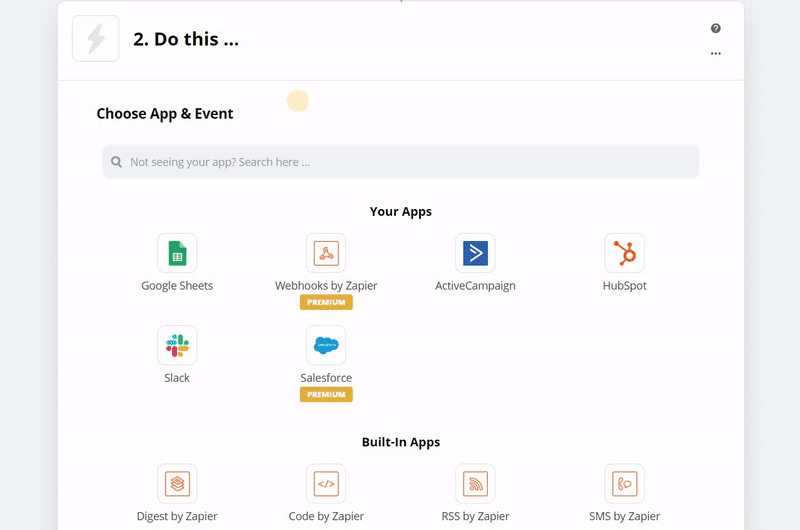Pick the SMS by Zapier icon
This screenshot has width=800, height=530.
click(x=624, y=484)
